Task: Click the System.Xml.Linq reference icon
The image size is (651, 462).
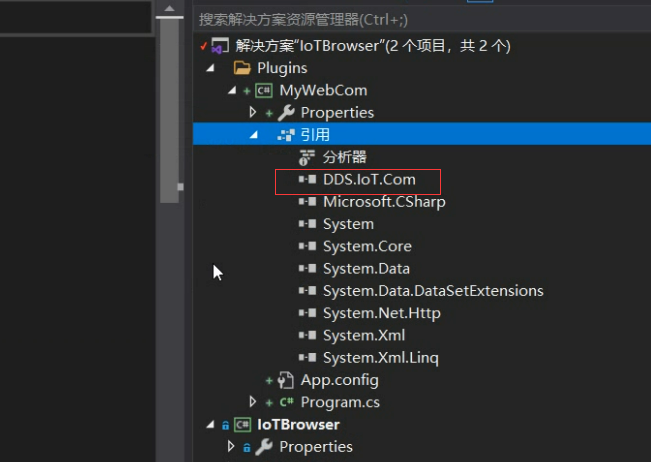Action: [307, 357]
